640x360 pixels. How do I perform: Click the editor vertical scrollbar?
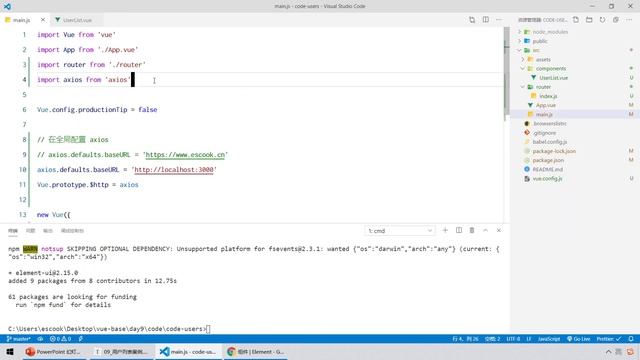[507, 71]
